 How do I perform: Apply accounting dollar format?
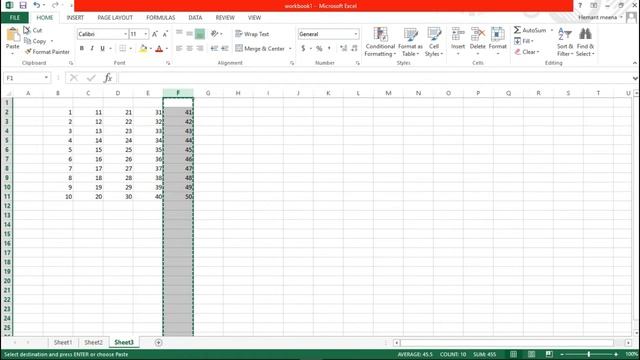[303, 49]
